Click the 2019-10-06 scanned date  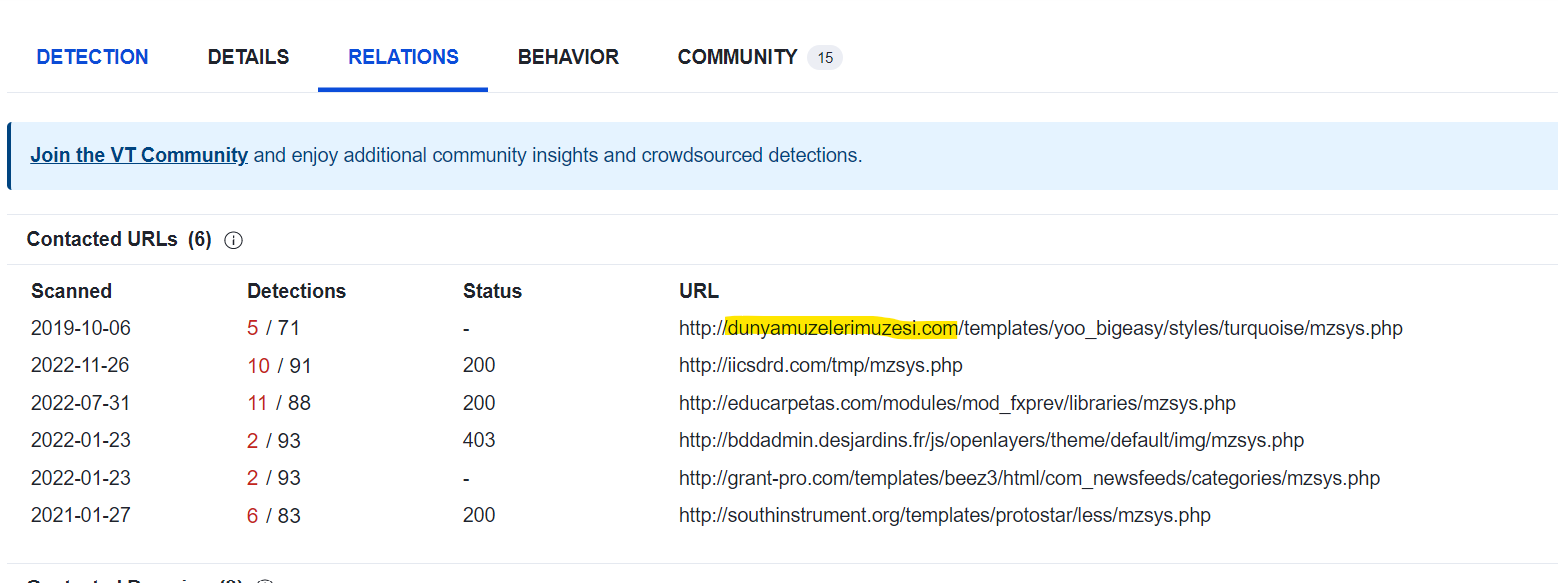(81, 328)
